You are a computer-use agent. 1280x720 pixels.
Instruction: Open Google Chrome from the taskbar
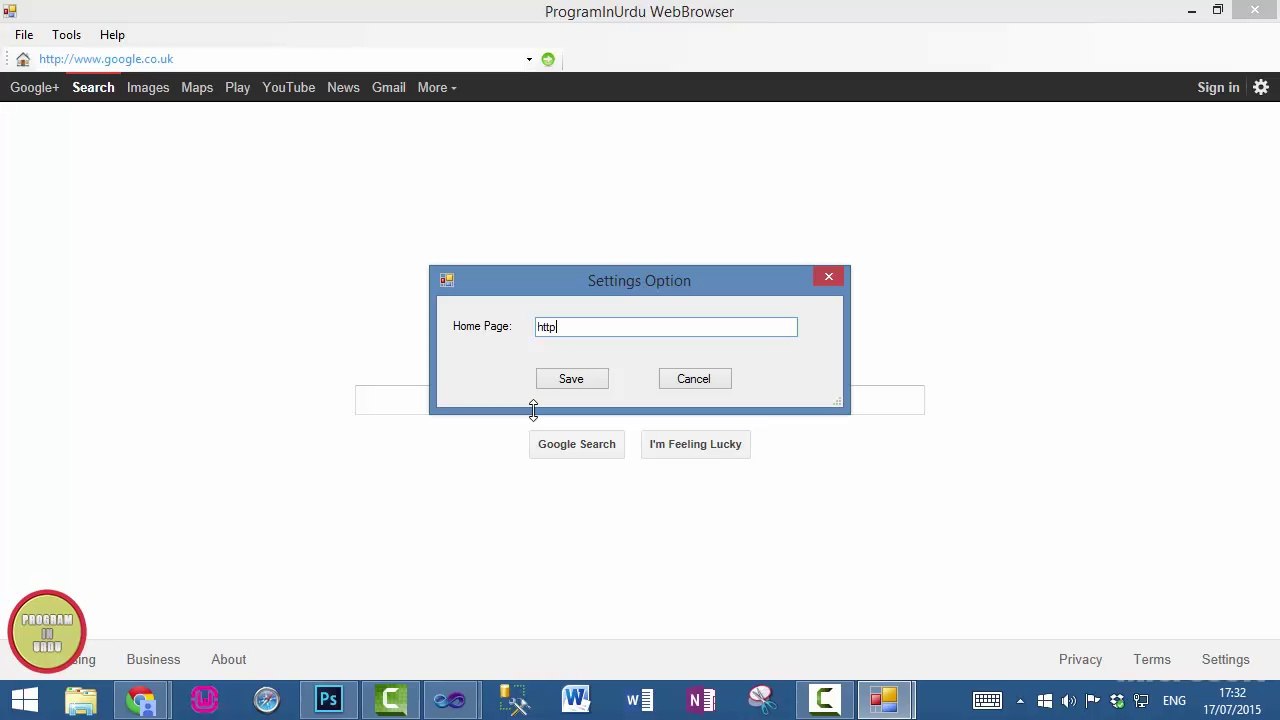pos(142,700)
